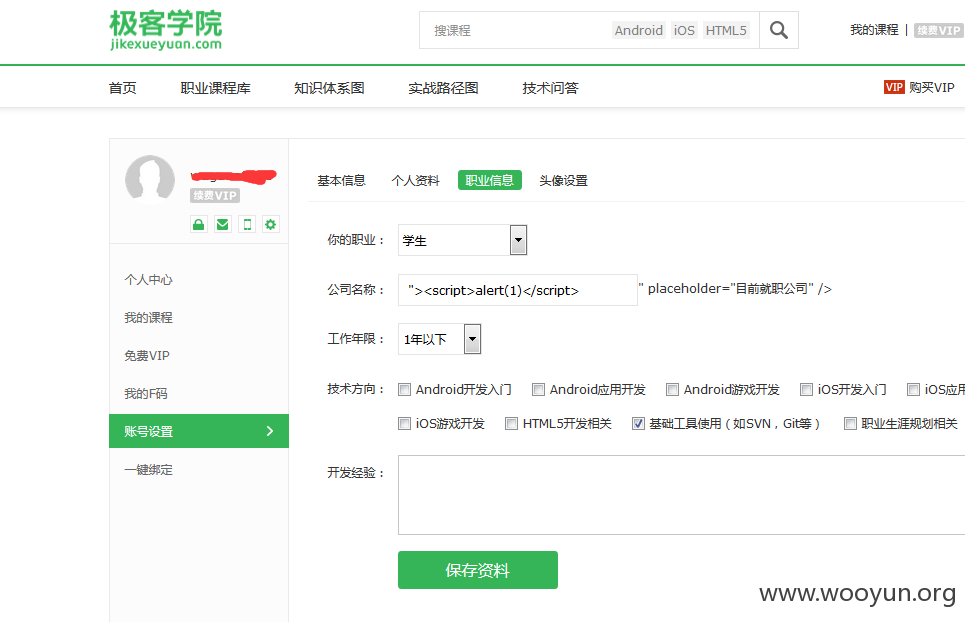The image size is (965, 622).
Task: Switch to 个人资料 tab
Action: (415, 180)
